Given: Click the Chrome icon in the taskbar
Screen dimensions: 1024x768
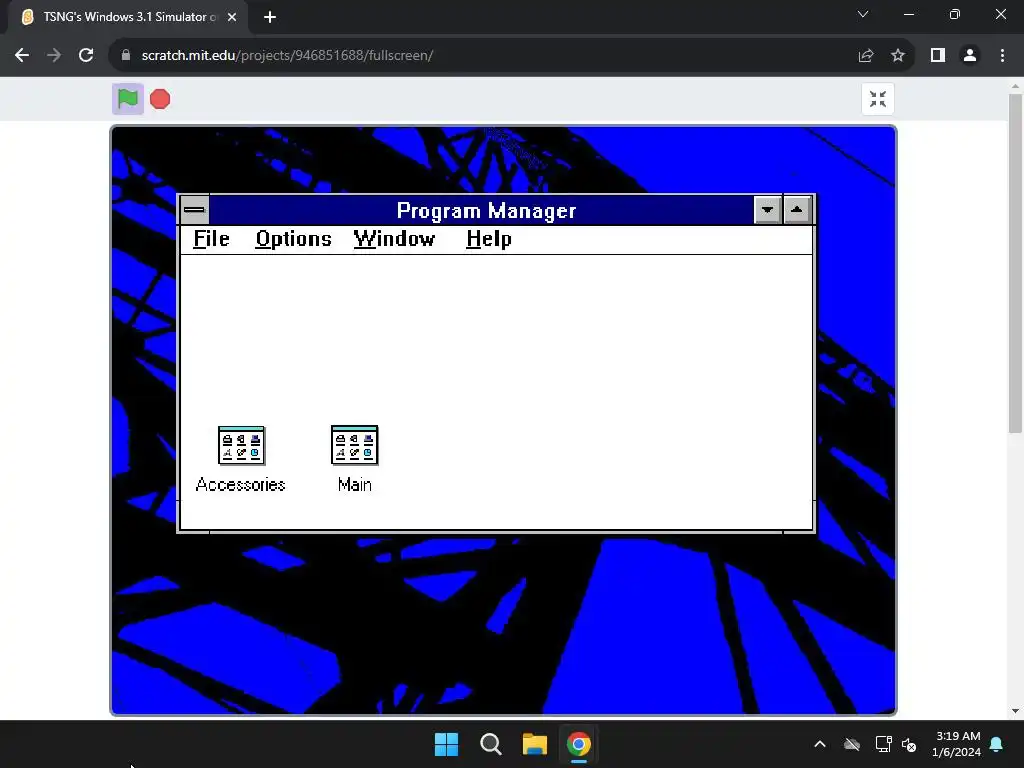Looking at the screenshot, I should [x=579, y=744].
